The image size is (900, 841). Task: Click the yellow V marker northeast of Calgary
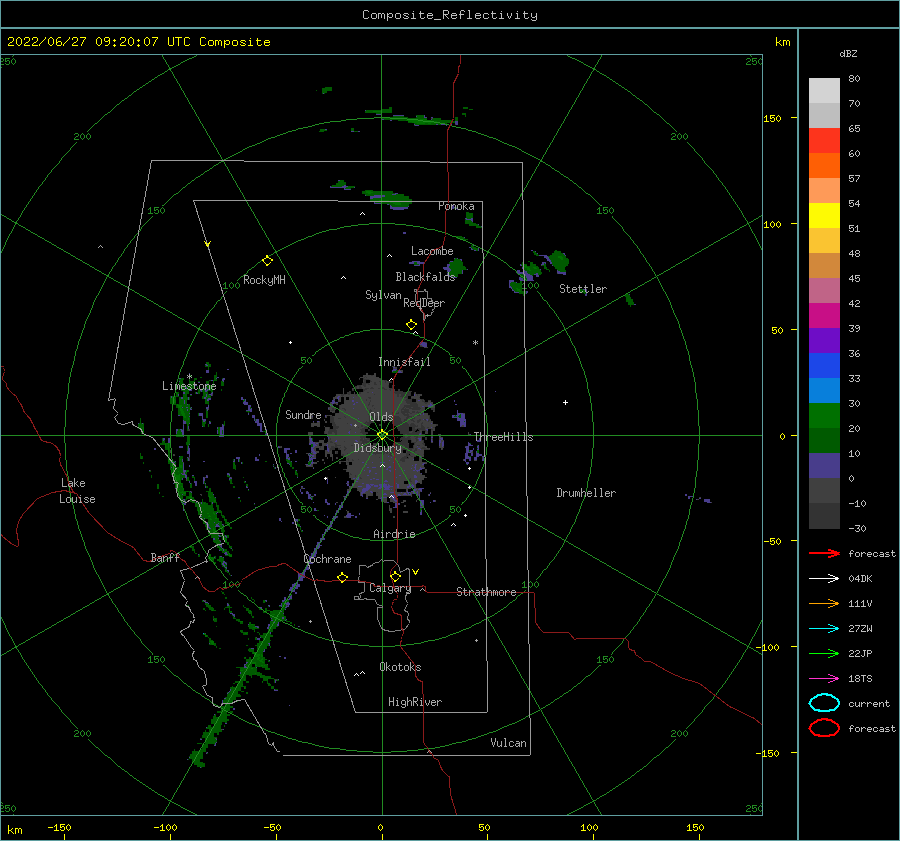(416, 572)
